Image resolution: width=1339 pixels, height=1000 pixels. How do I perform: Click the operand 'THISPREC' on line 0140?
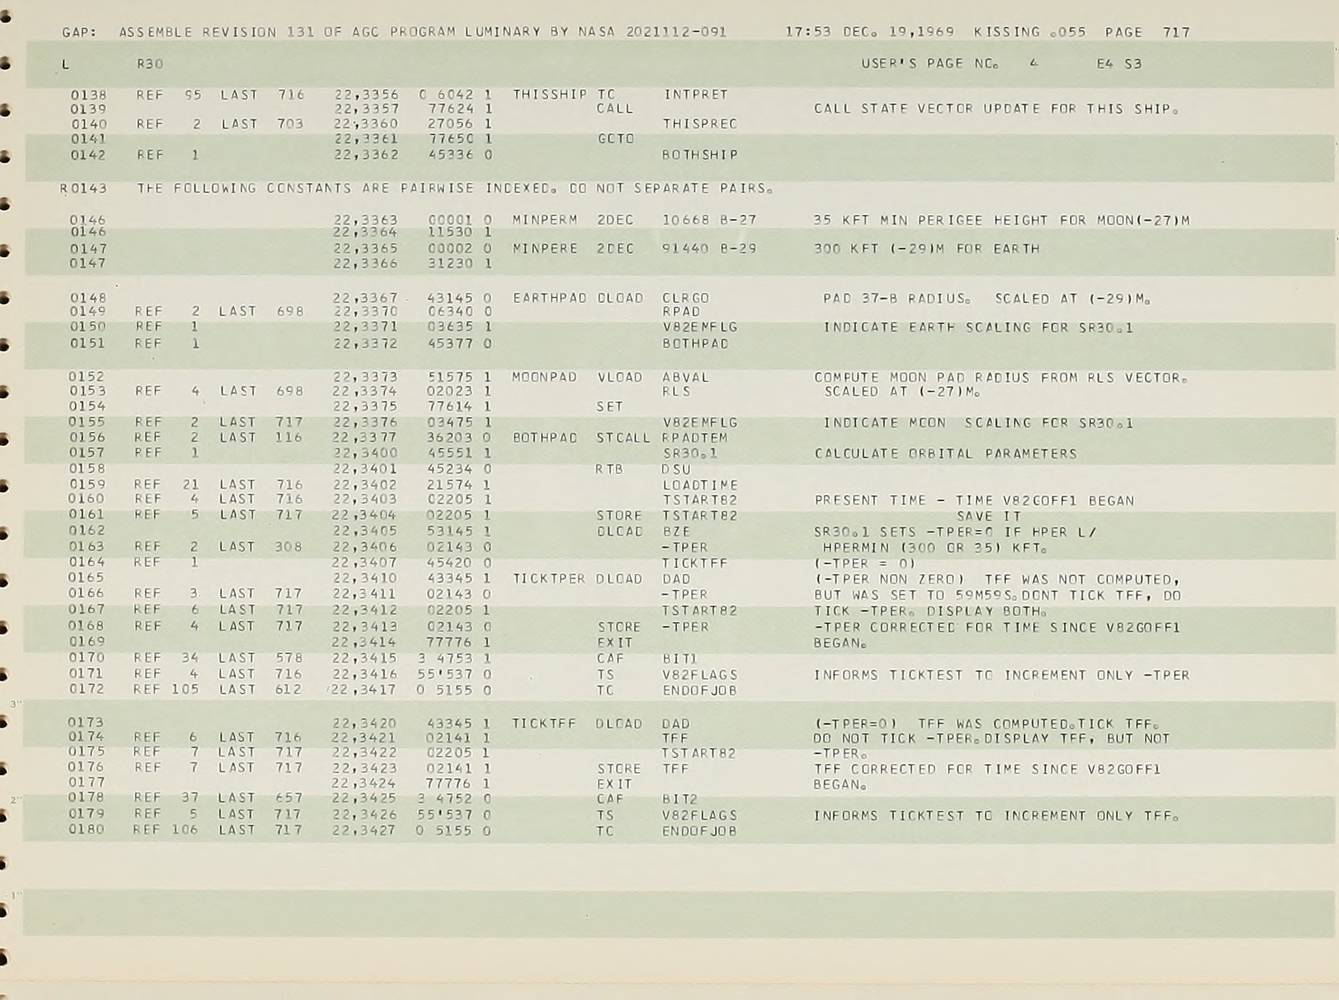[x=700, y=124]
